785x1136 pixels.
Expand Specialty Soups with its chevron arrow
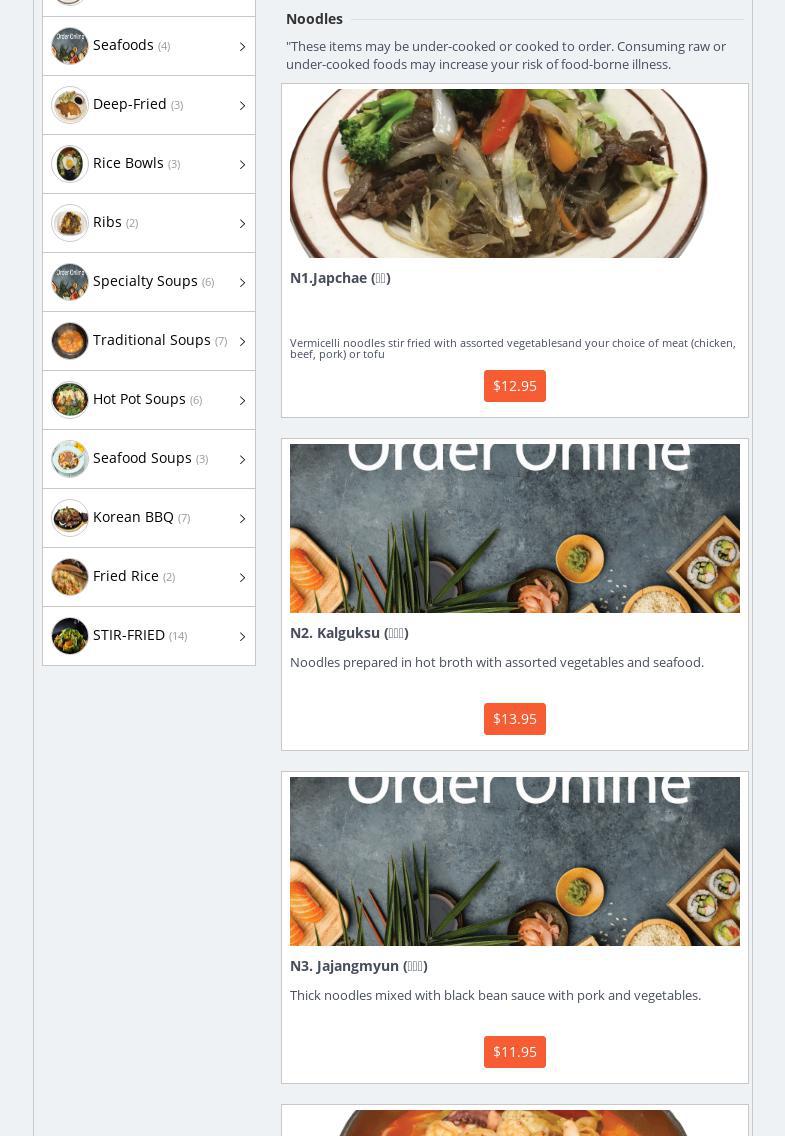(x=242, y=283)
